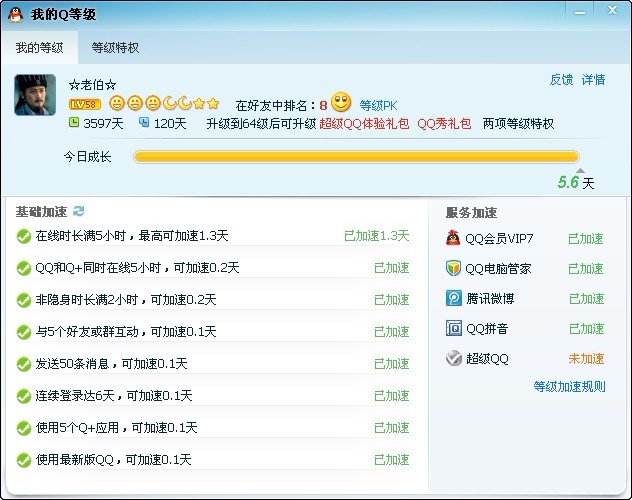
Task: Click the green check for 连续登录达6天
Action: tap(24, 396)
